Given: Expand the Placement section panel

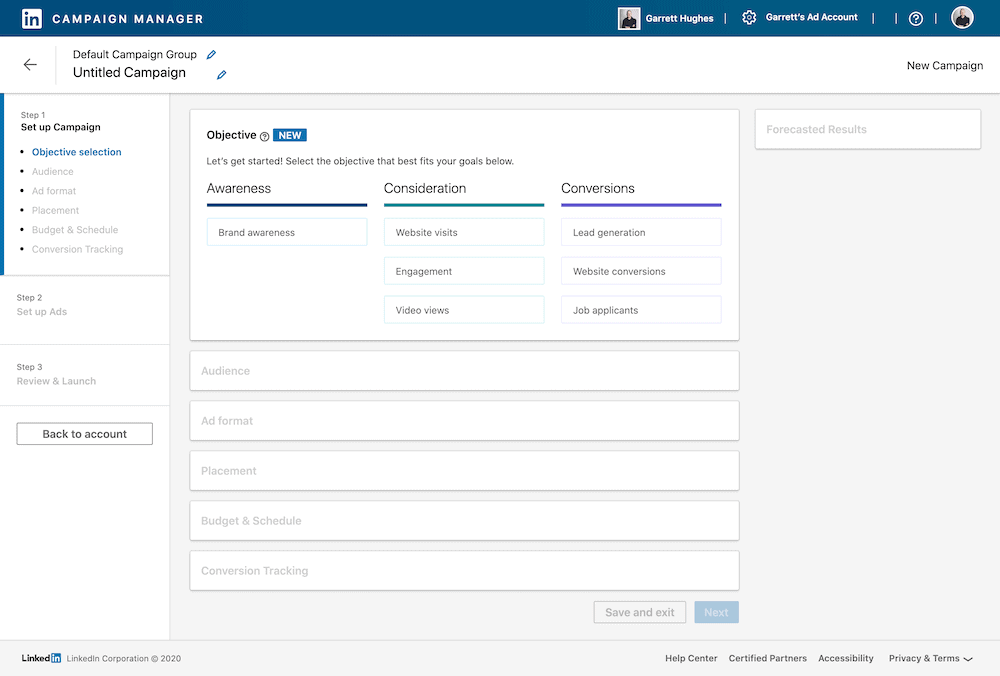Looking at the screenshot, I should click(x=464, y=471).
